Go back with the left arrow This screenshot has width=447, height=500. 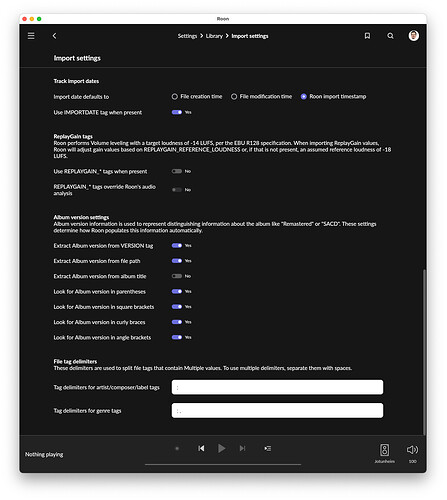pyautogui.click(x=55, y=36)
